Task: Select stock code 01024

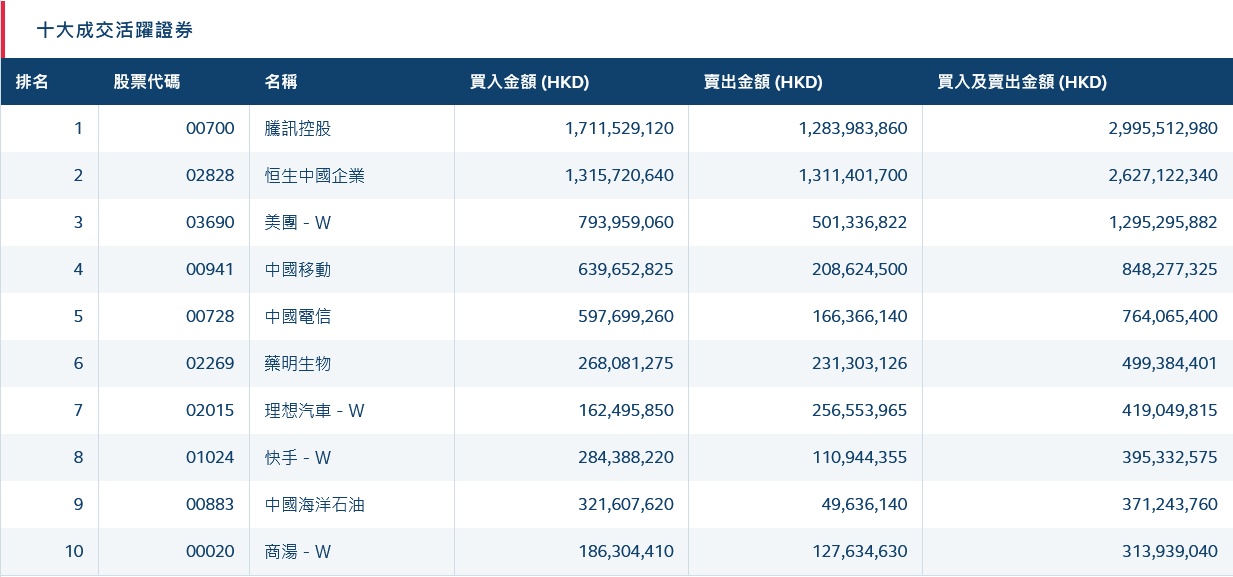Action: (210, 457)
